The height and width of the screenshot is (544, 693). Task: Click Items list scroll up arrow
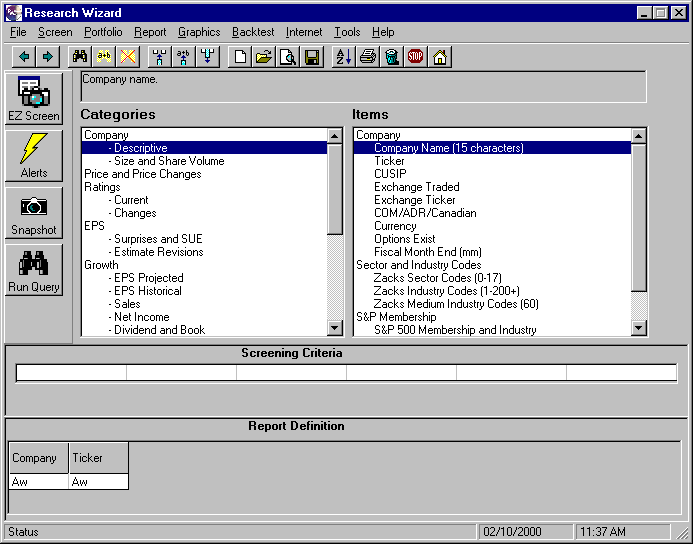tap(639, 136)
